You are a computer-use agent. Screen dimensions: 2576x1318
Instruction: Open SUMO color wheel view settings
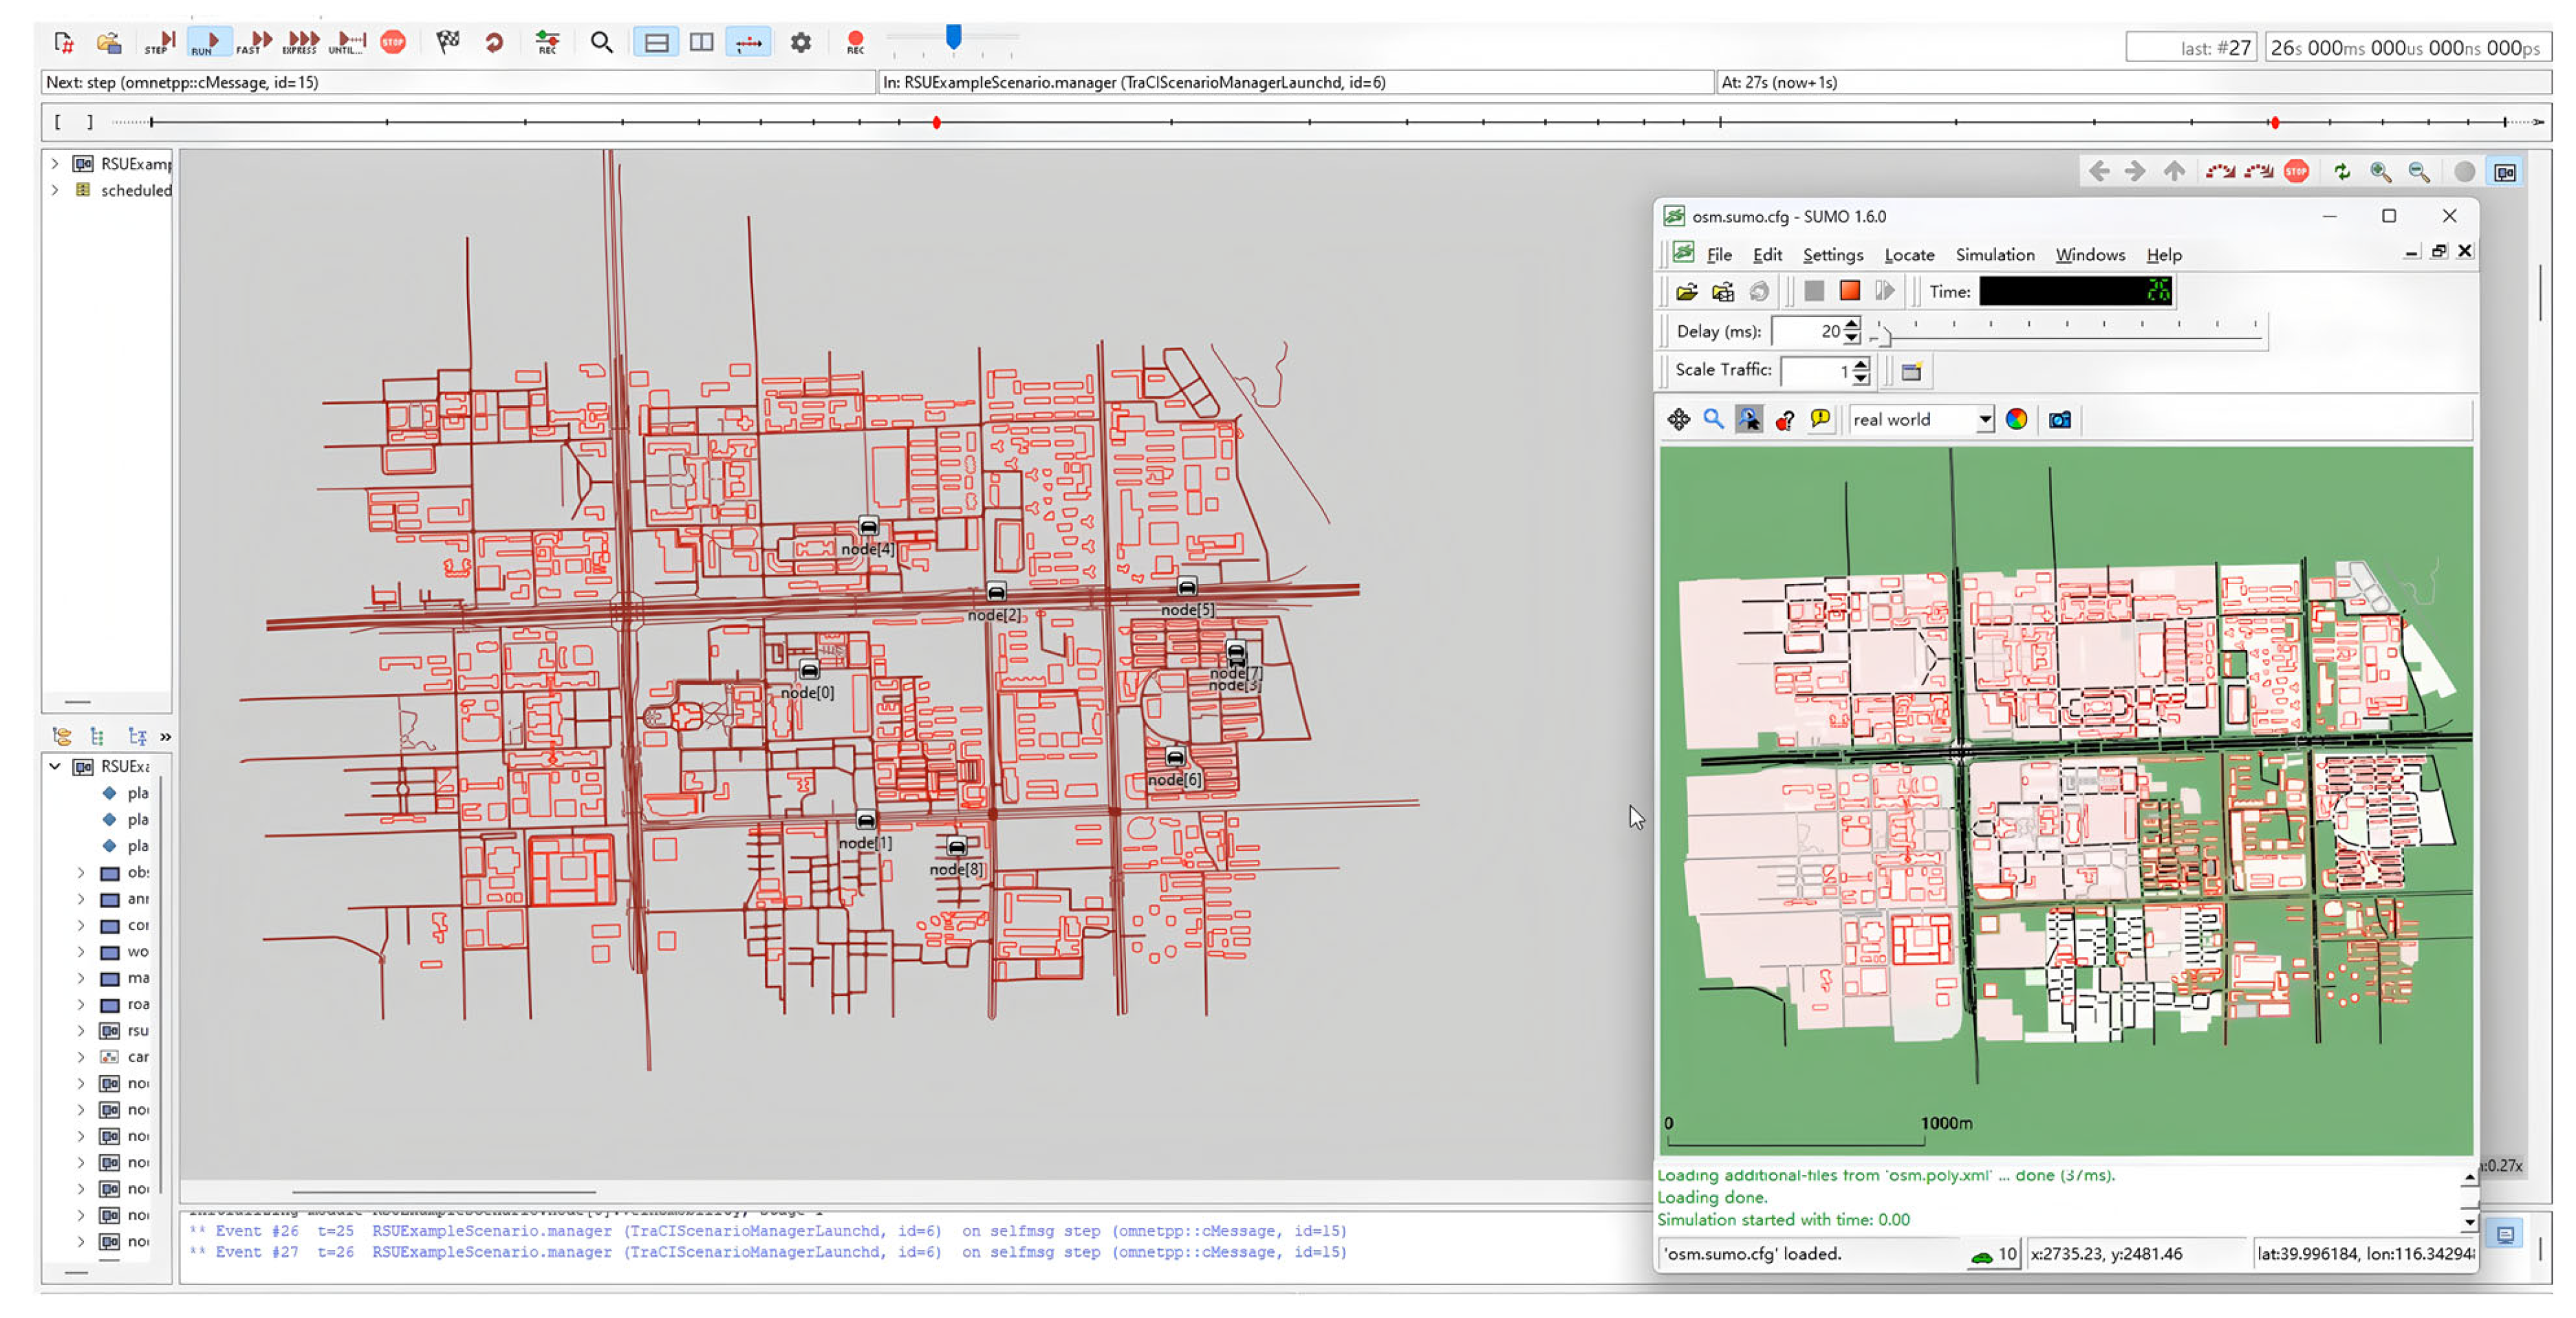2016,420
